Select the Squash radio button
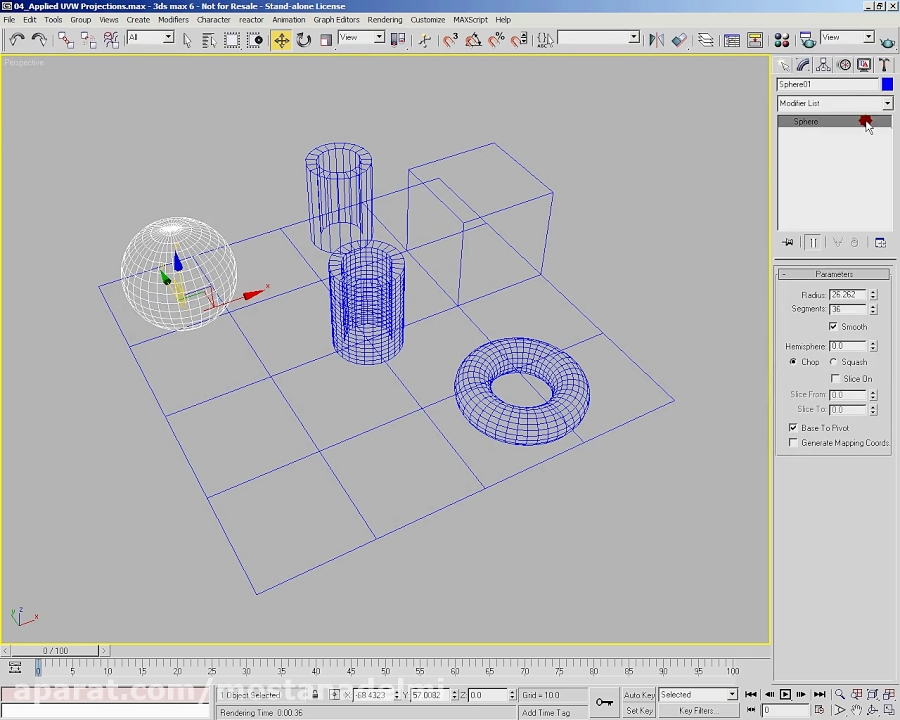The image size is (900, 720). pos(834,362)
